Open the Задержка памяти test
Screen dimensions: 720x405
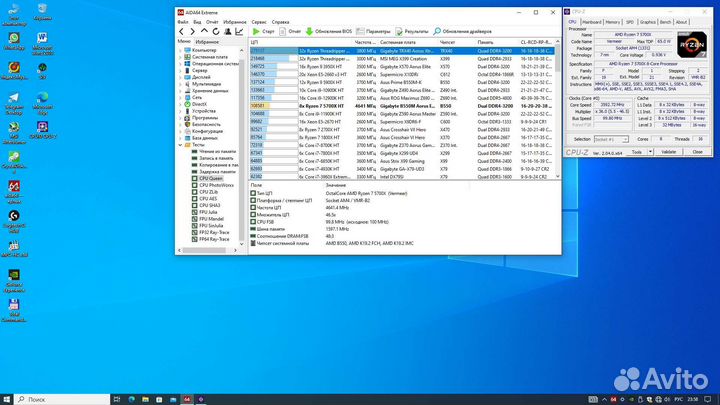(x=217, y=172)
